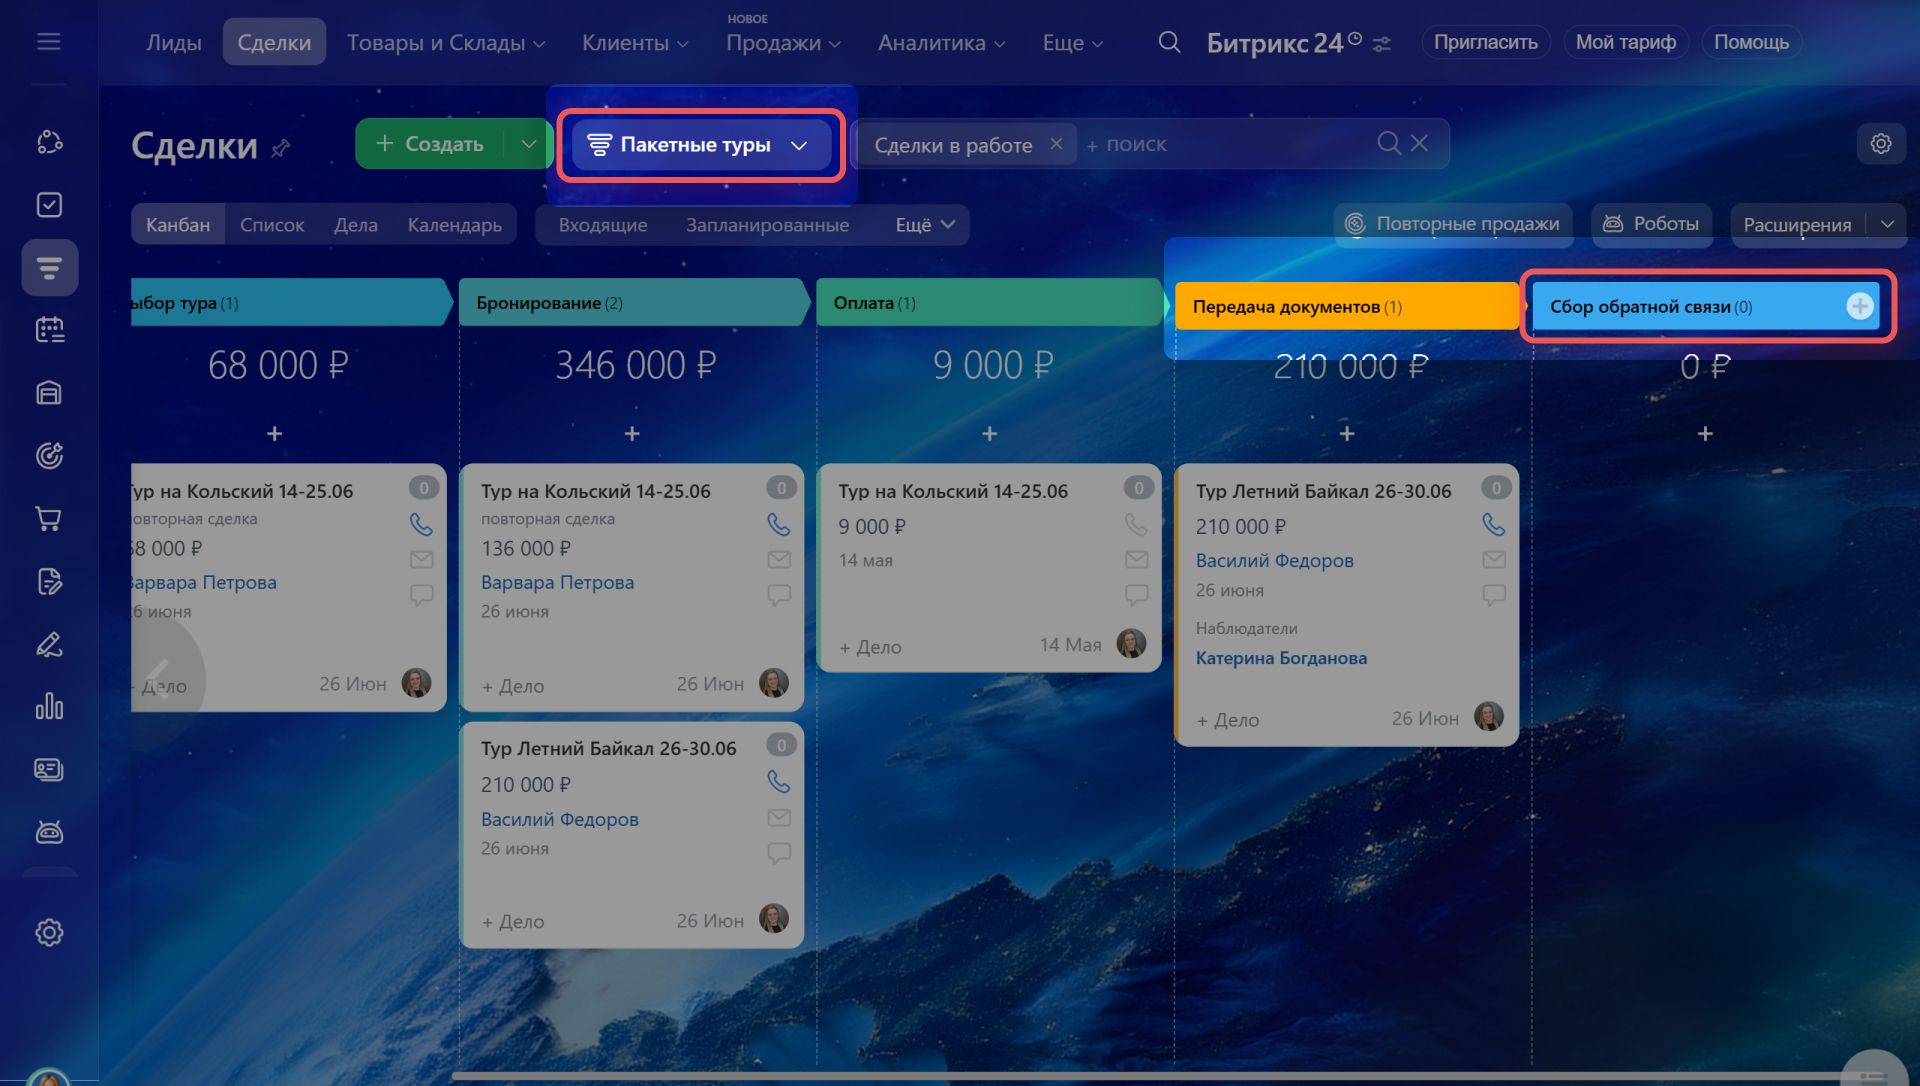Click the search magnifier in top bar

coord(1169,42)
